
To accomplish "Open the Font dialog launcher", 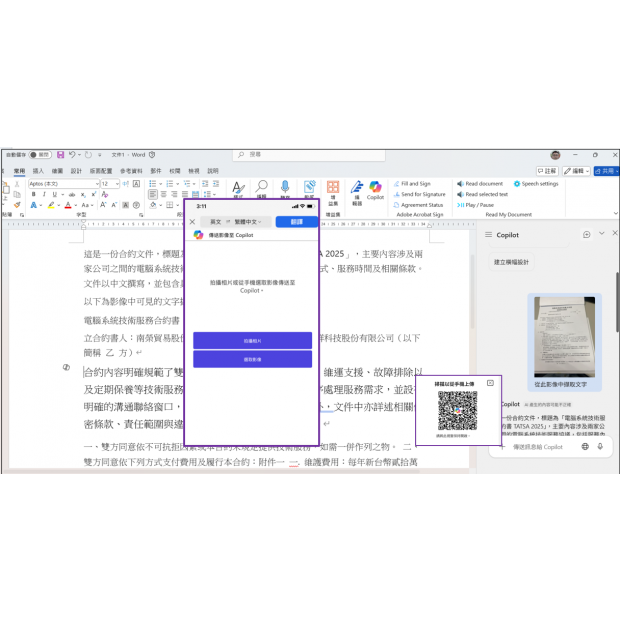I will [x=141, y=215].
